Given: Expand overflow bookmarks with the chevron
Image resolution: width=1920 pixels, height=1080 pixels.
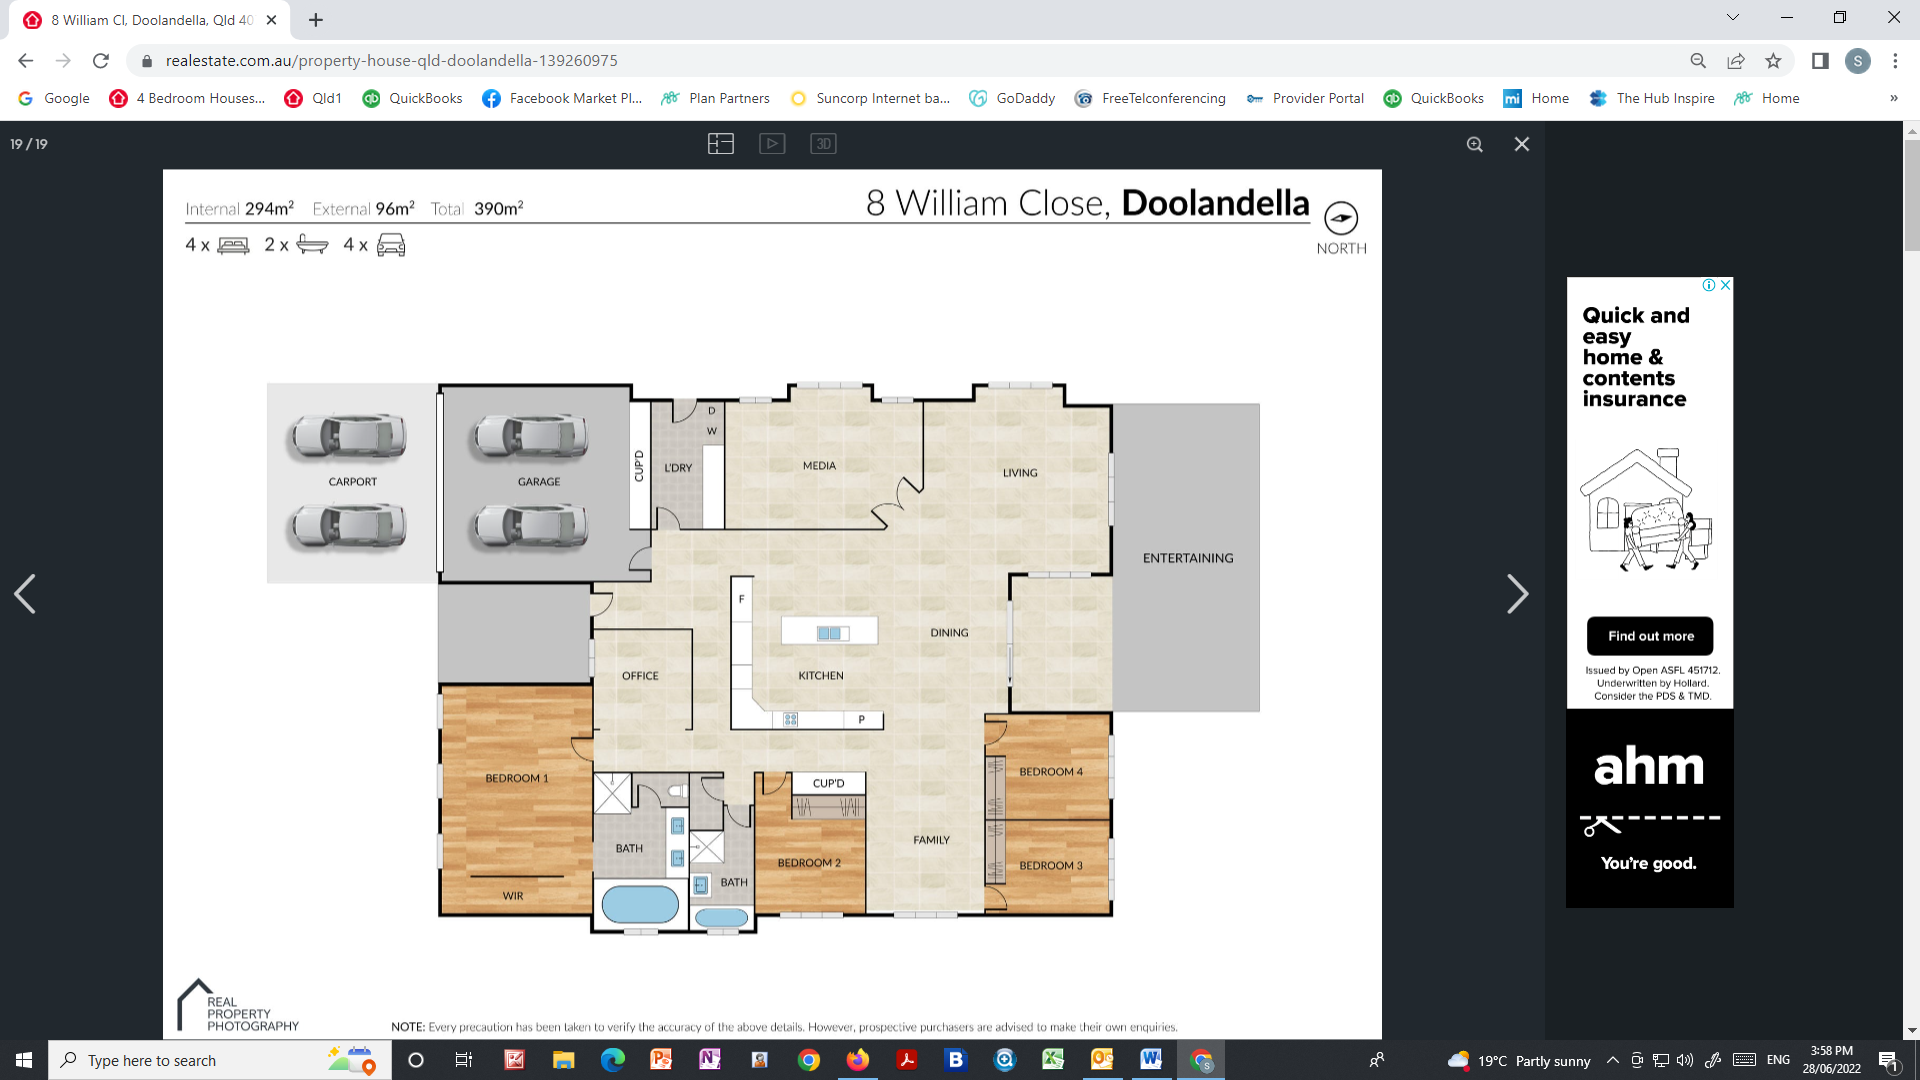Looking at the screenshot, I should 1893,98.
